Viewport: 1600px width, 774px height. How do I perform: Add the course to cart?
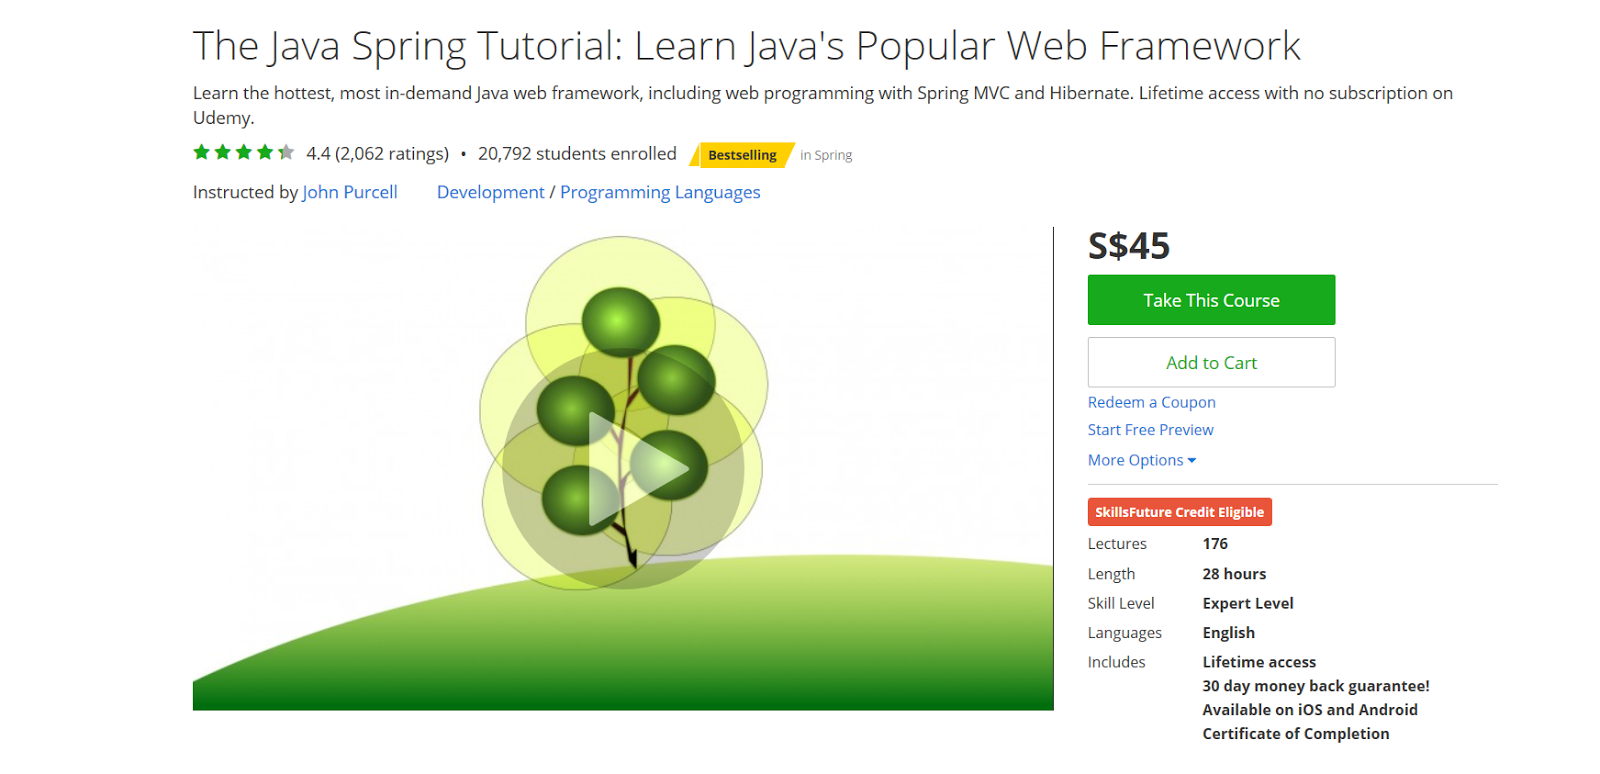point(1211,363)
